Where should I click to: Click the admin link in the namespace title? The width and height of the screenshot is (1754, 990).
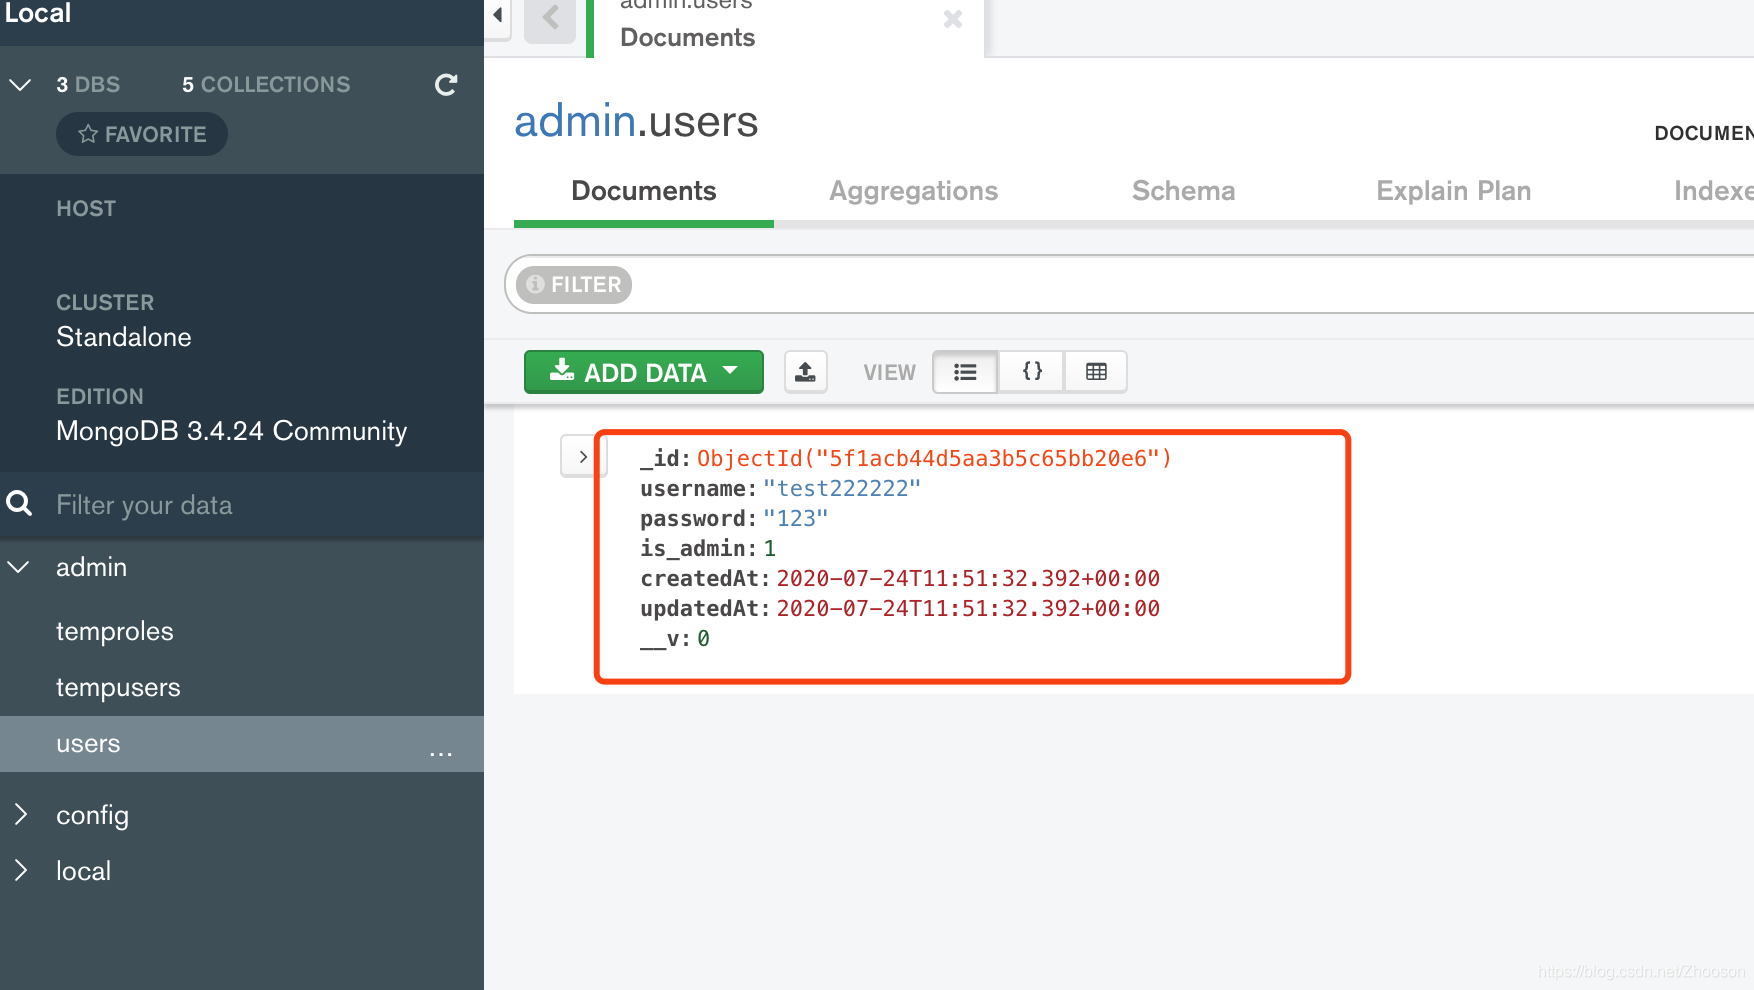click(x=575, y=121)
